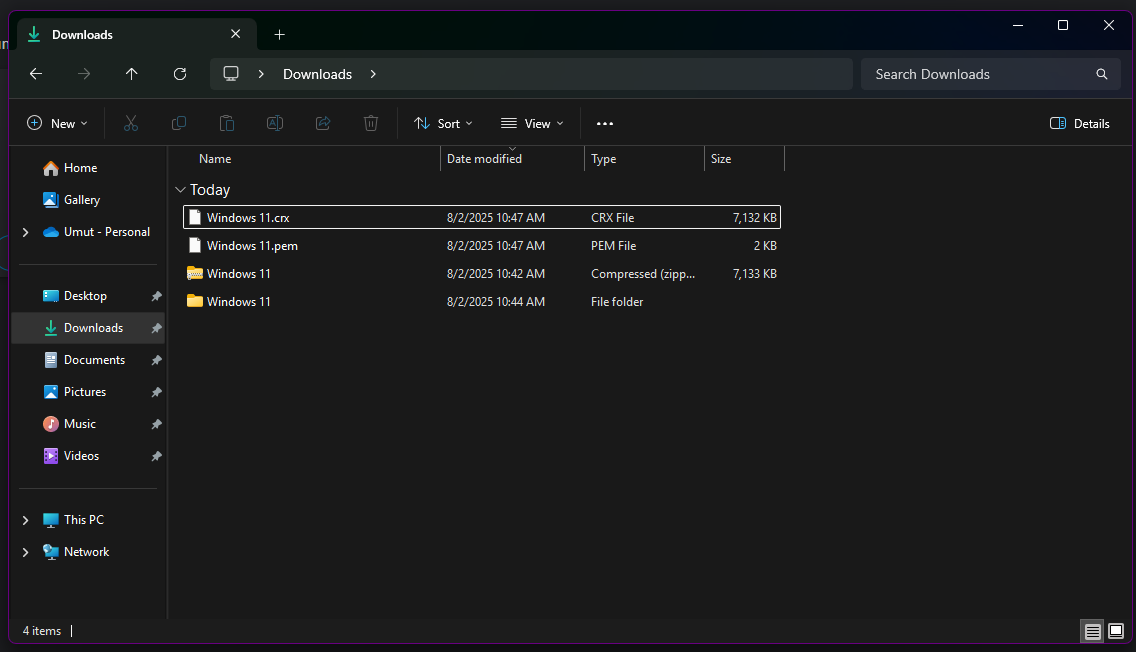This screenshot has height=652, width=1136.
Task: Unpin Videos using its pin icon
Action: click(x=156, y=456)
